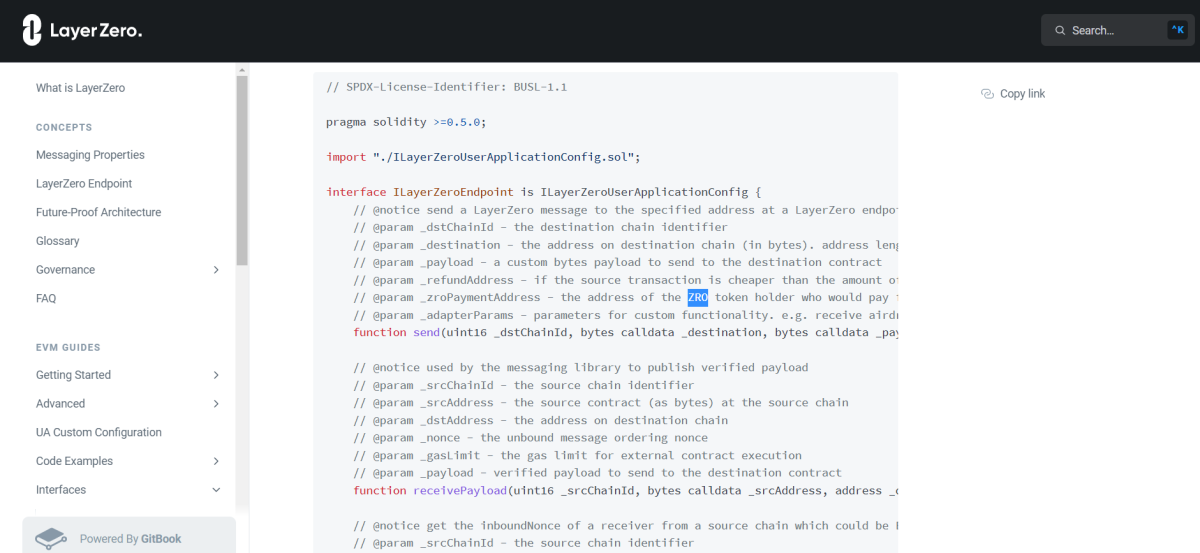
Task: Expand the Code Examples chevron
Action: (x=216, y=461)
